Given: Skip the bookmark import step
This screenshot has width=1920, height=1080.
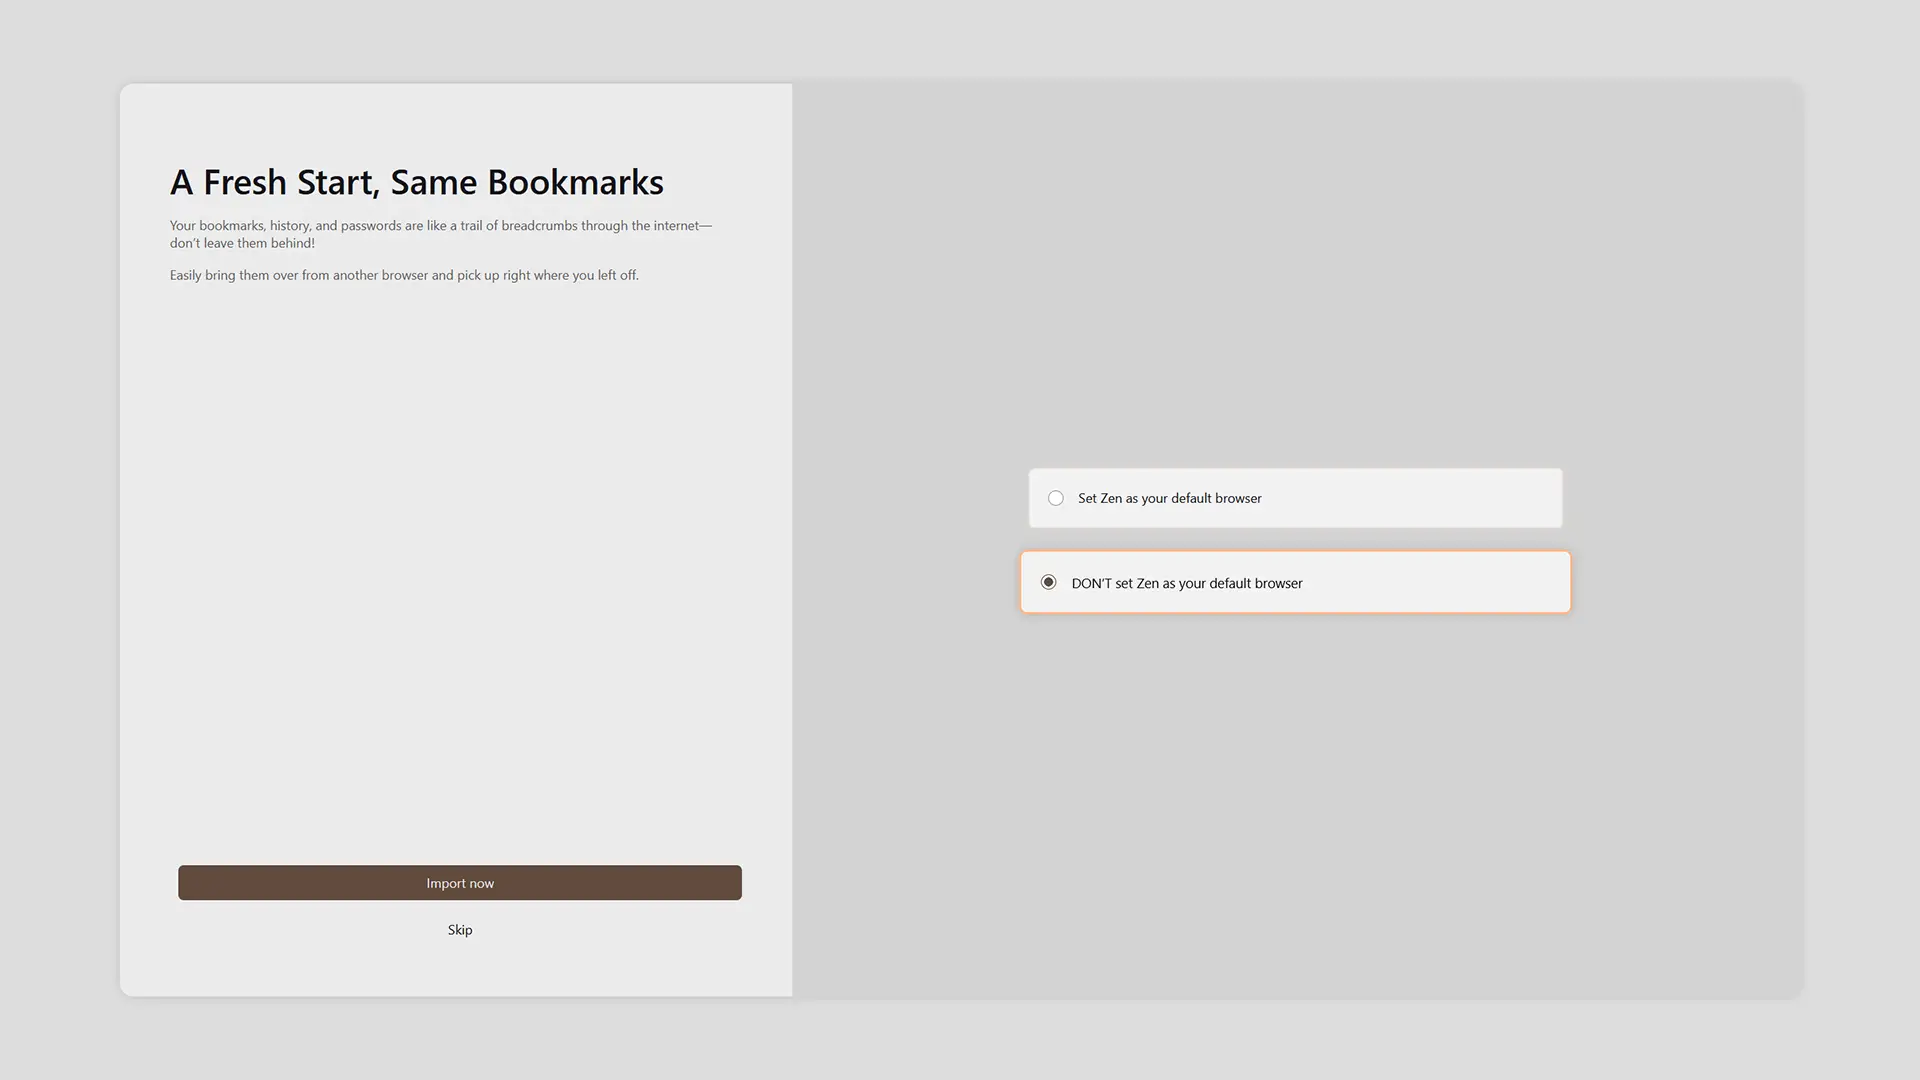Looking at the screenshot, I should point(460,930).
